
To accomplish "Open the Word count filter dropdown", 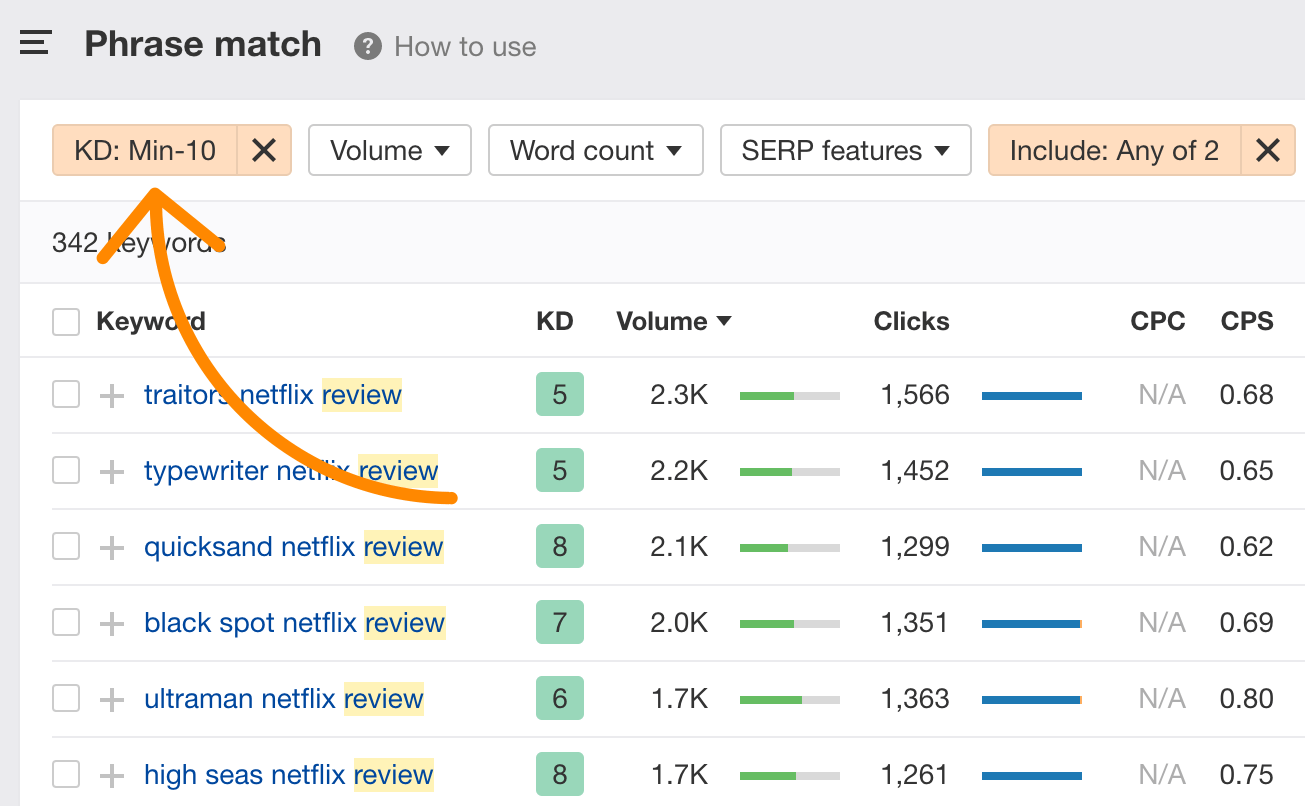I will (x=595, y=151).
